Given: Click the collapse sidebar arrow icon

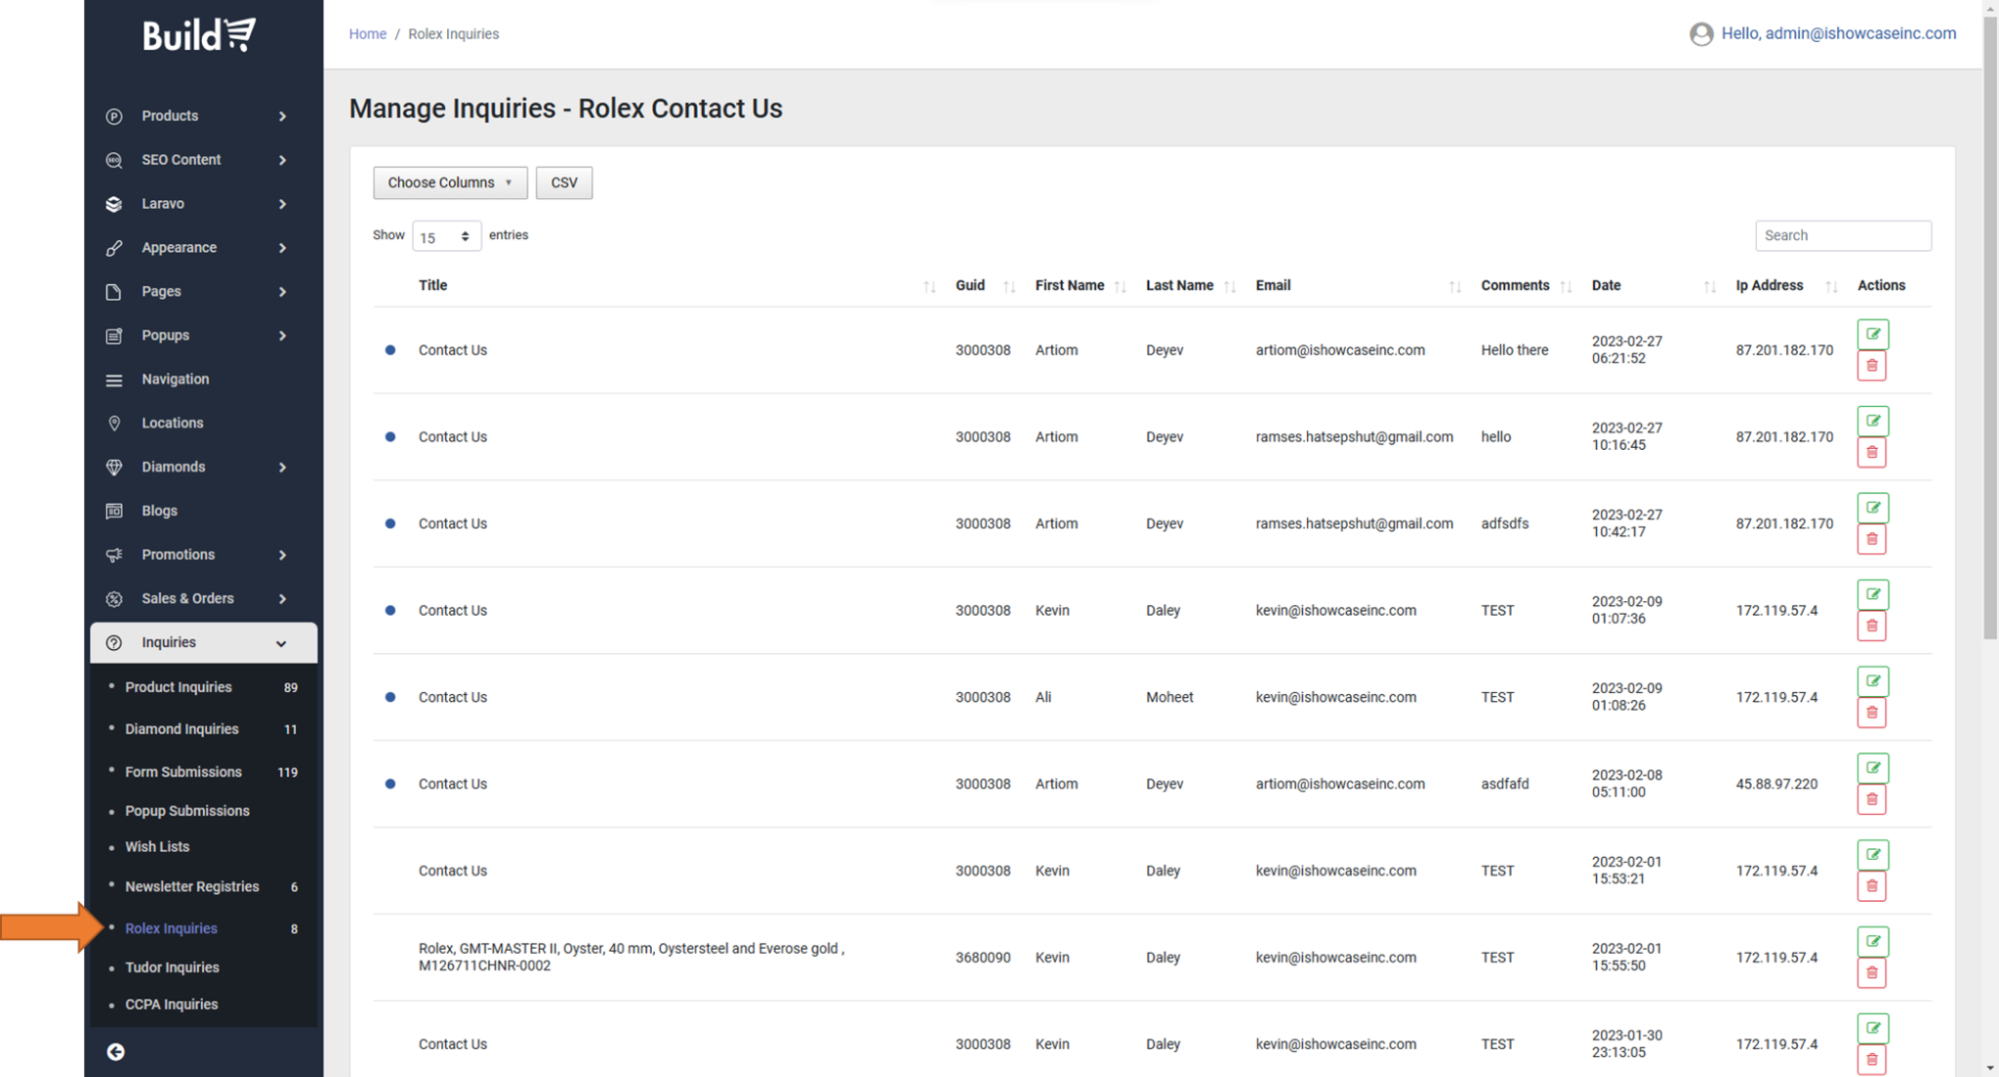Looking at the screenshot, I should (x=116, y=1051).
